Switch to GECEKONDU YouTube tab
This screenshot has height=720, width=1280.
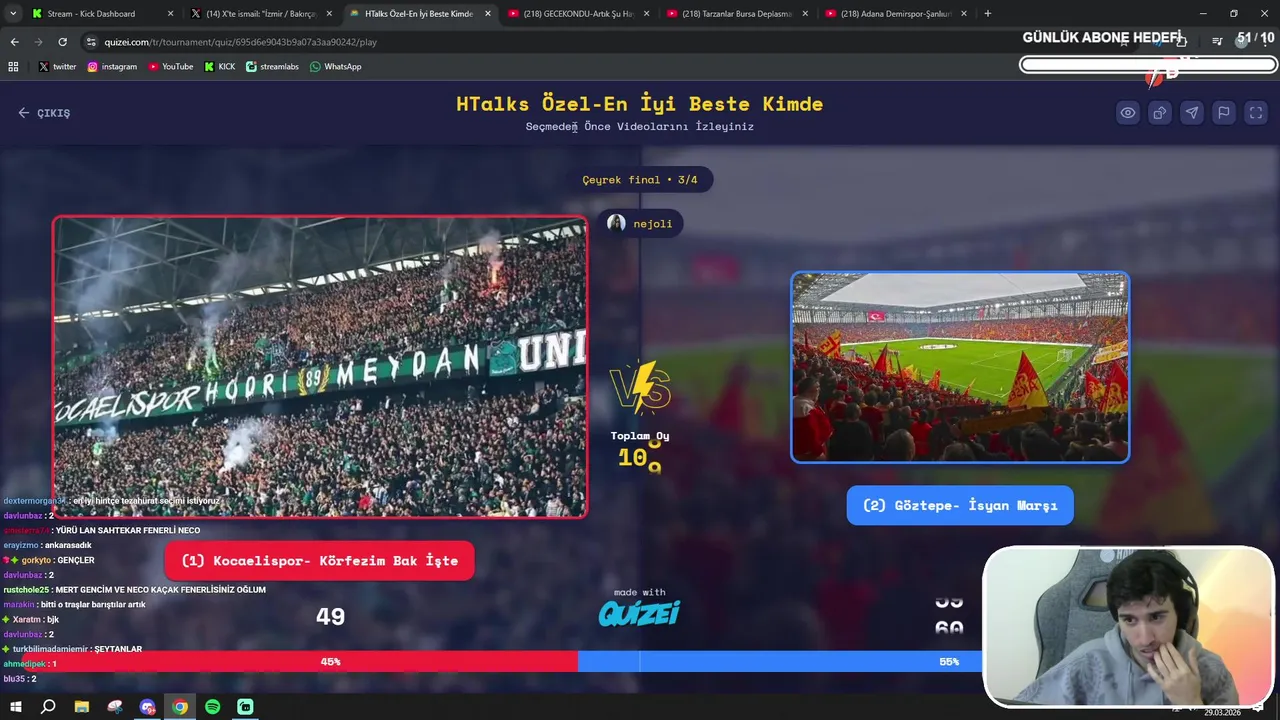pyautogui.click(x=578, y=14)
